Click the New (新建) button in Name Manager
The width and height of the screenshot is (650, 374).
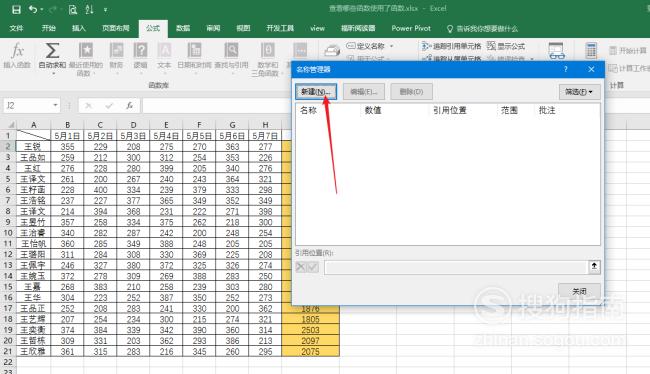coord(316,92)
